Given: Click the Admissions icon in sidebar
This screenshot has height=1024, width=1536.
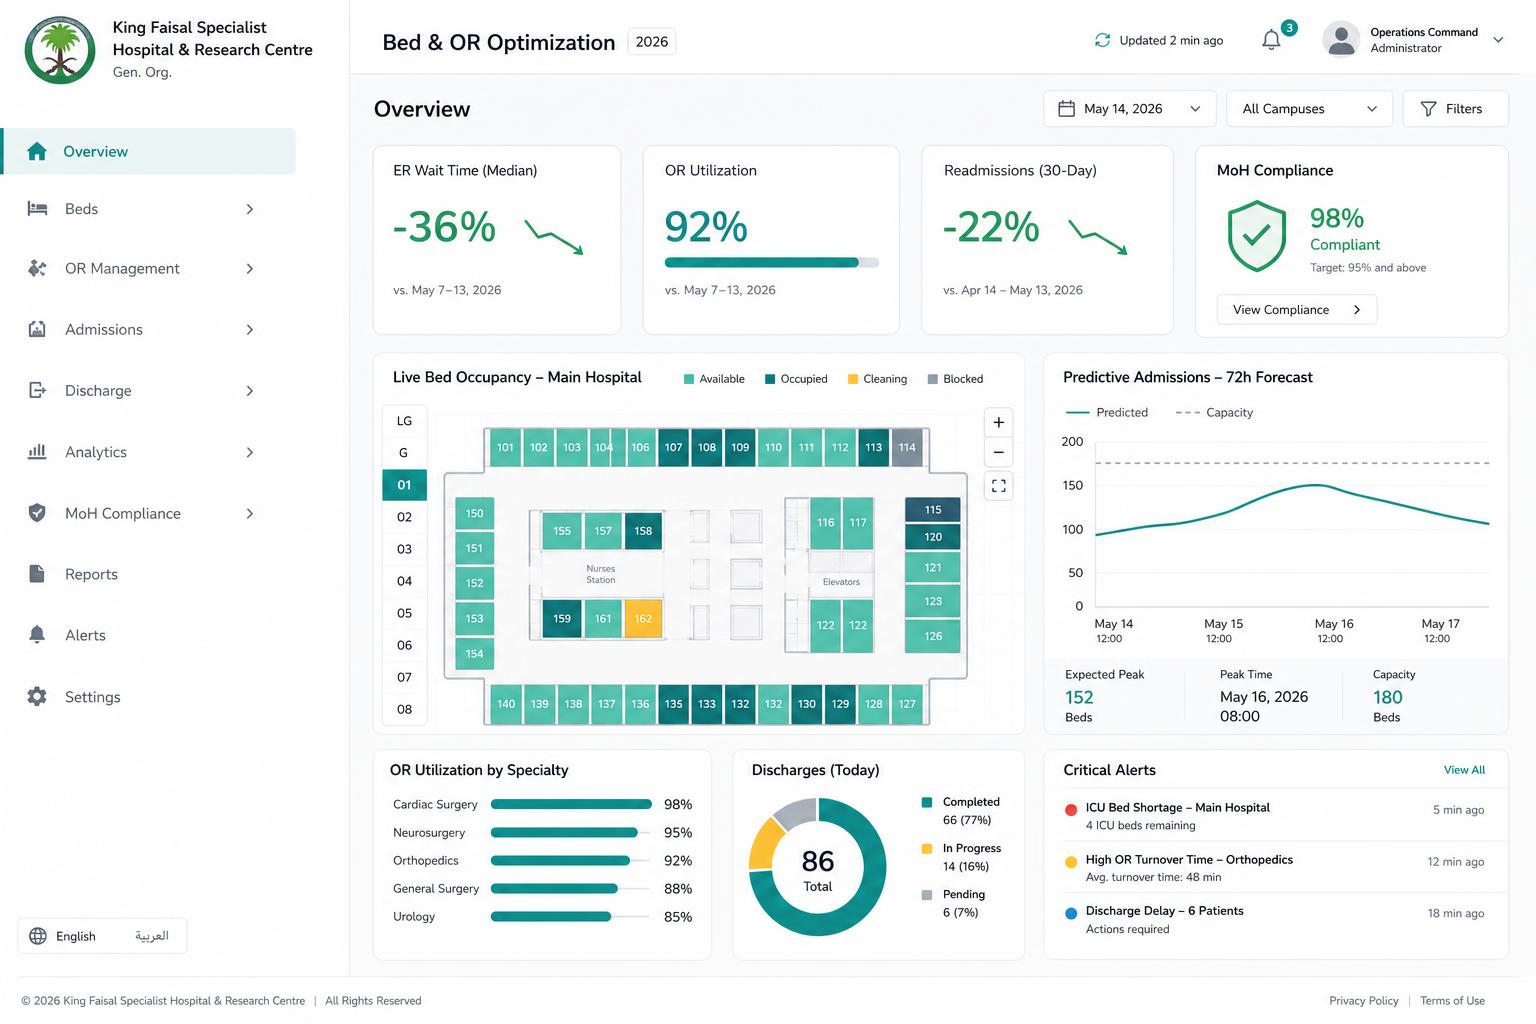Looking at the screenshot, I should coord(37,329).
